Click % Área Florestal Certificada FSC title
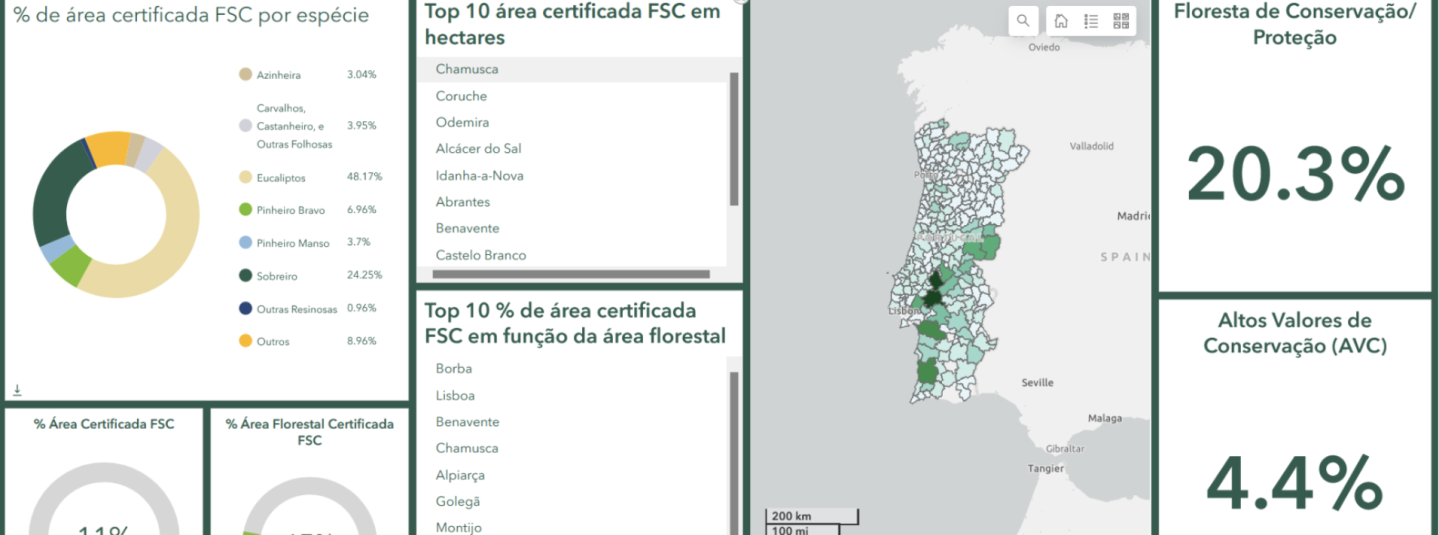The height and width of the screenshot is (535, 1439). pyautogui.click(x=310, y=432)
